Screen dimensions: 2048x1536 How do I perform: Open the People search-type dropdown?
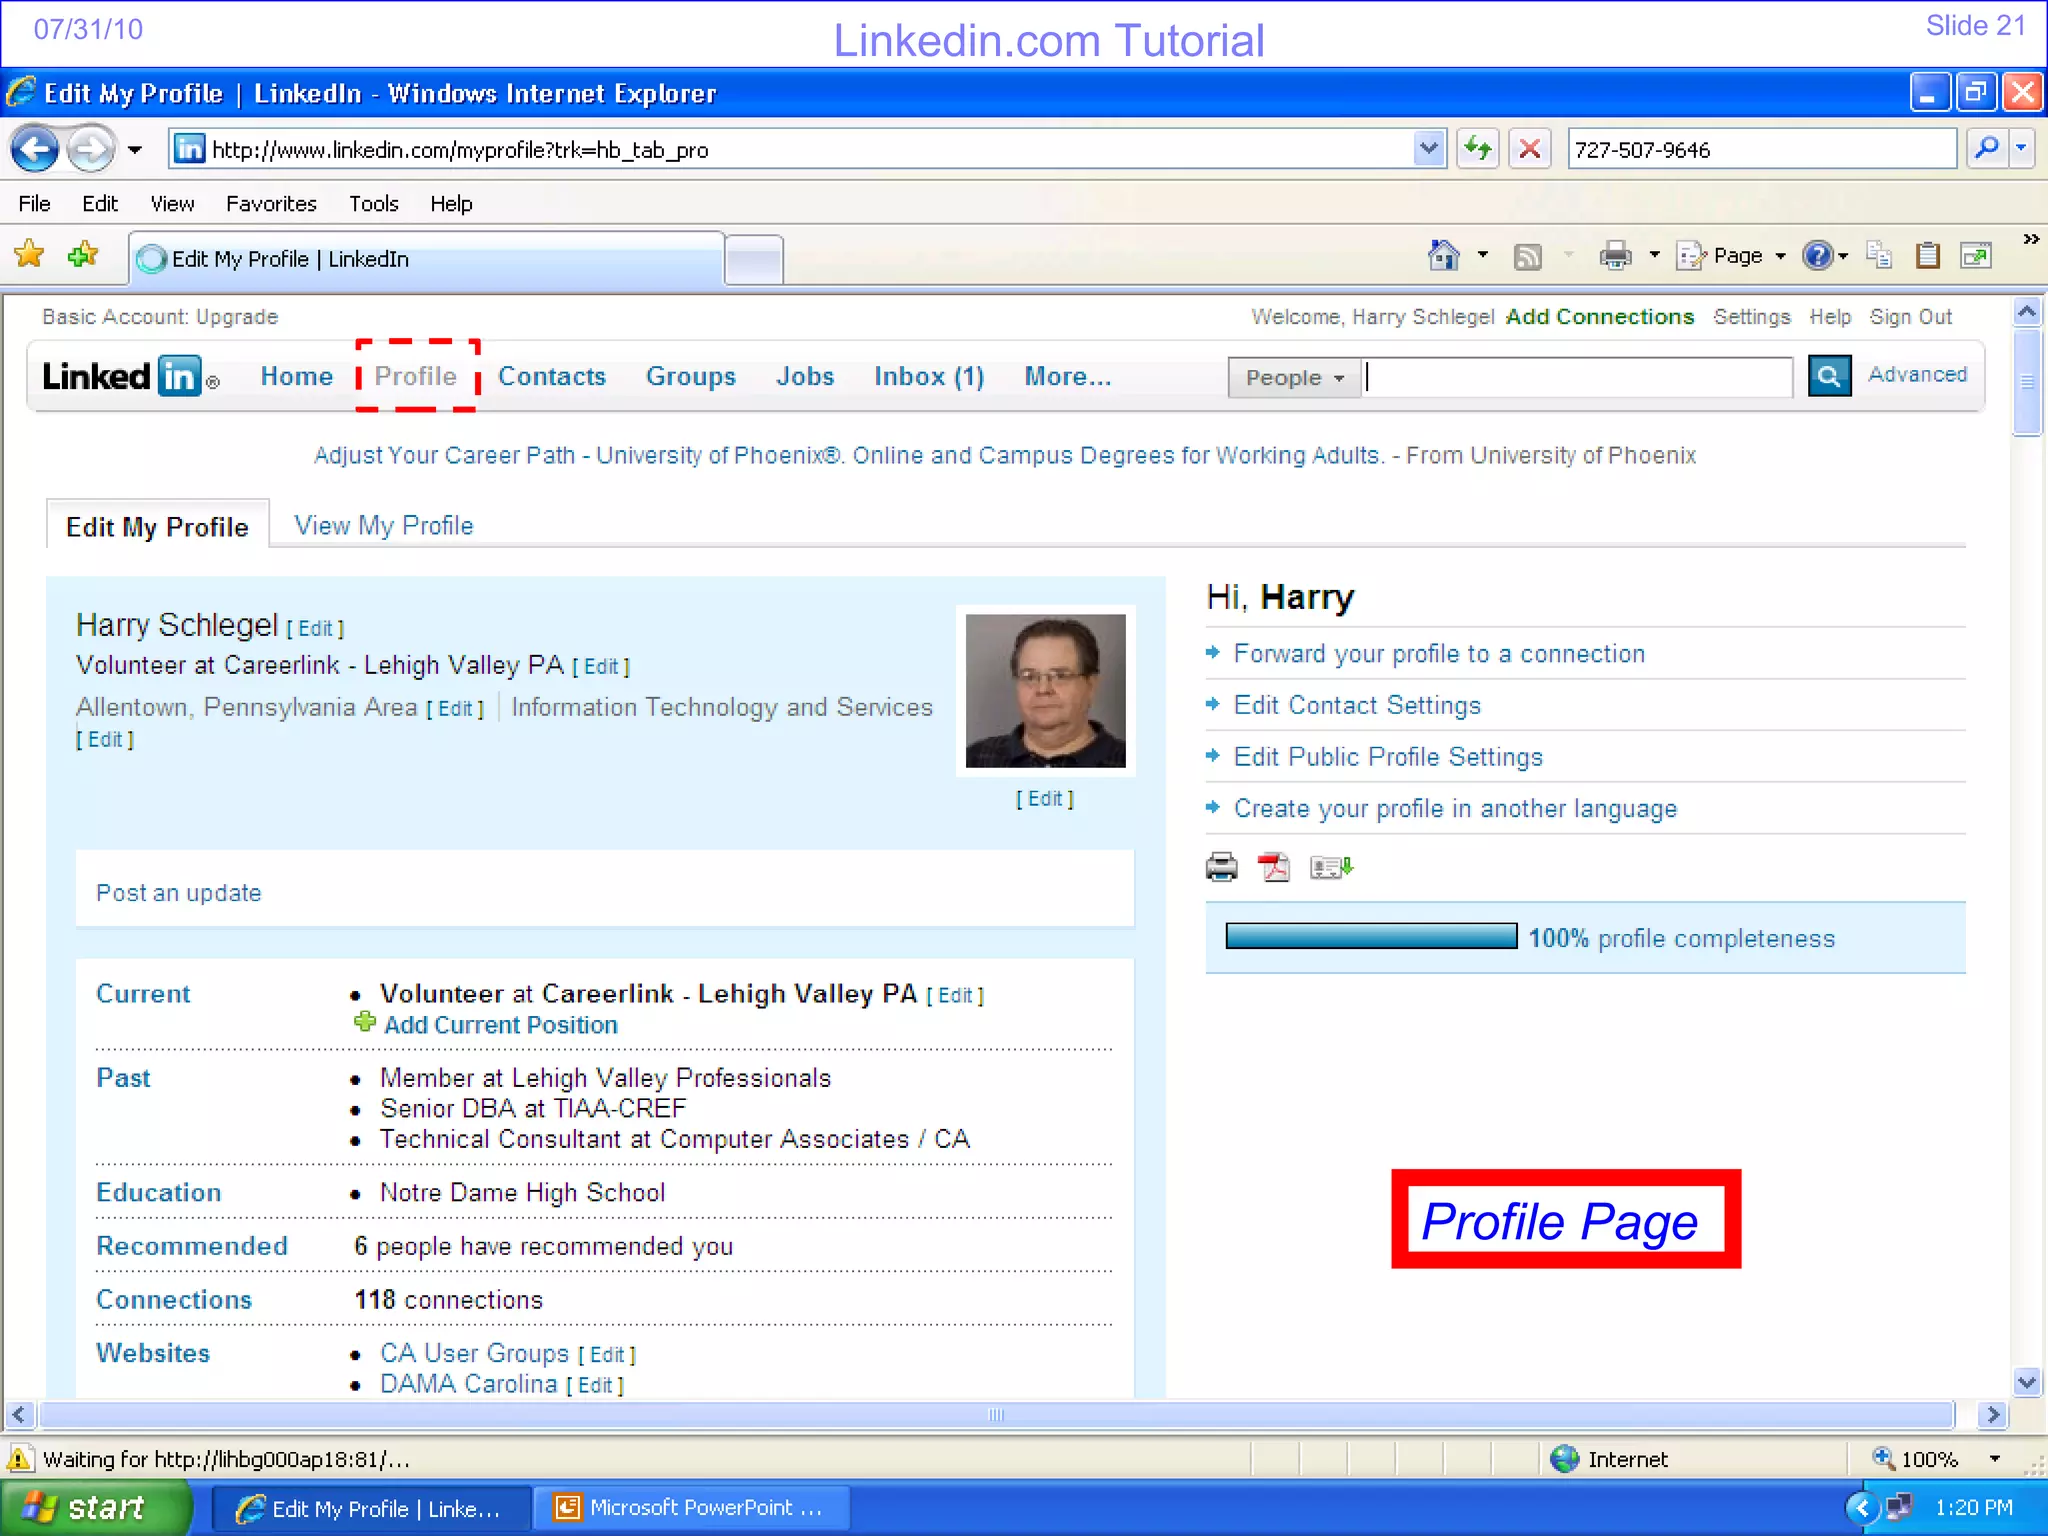pyautogui.click(x=1294, y=378)
